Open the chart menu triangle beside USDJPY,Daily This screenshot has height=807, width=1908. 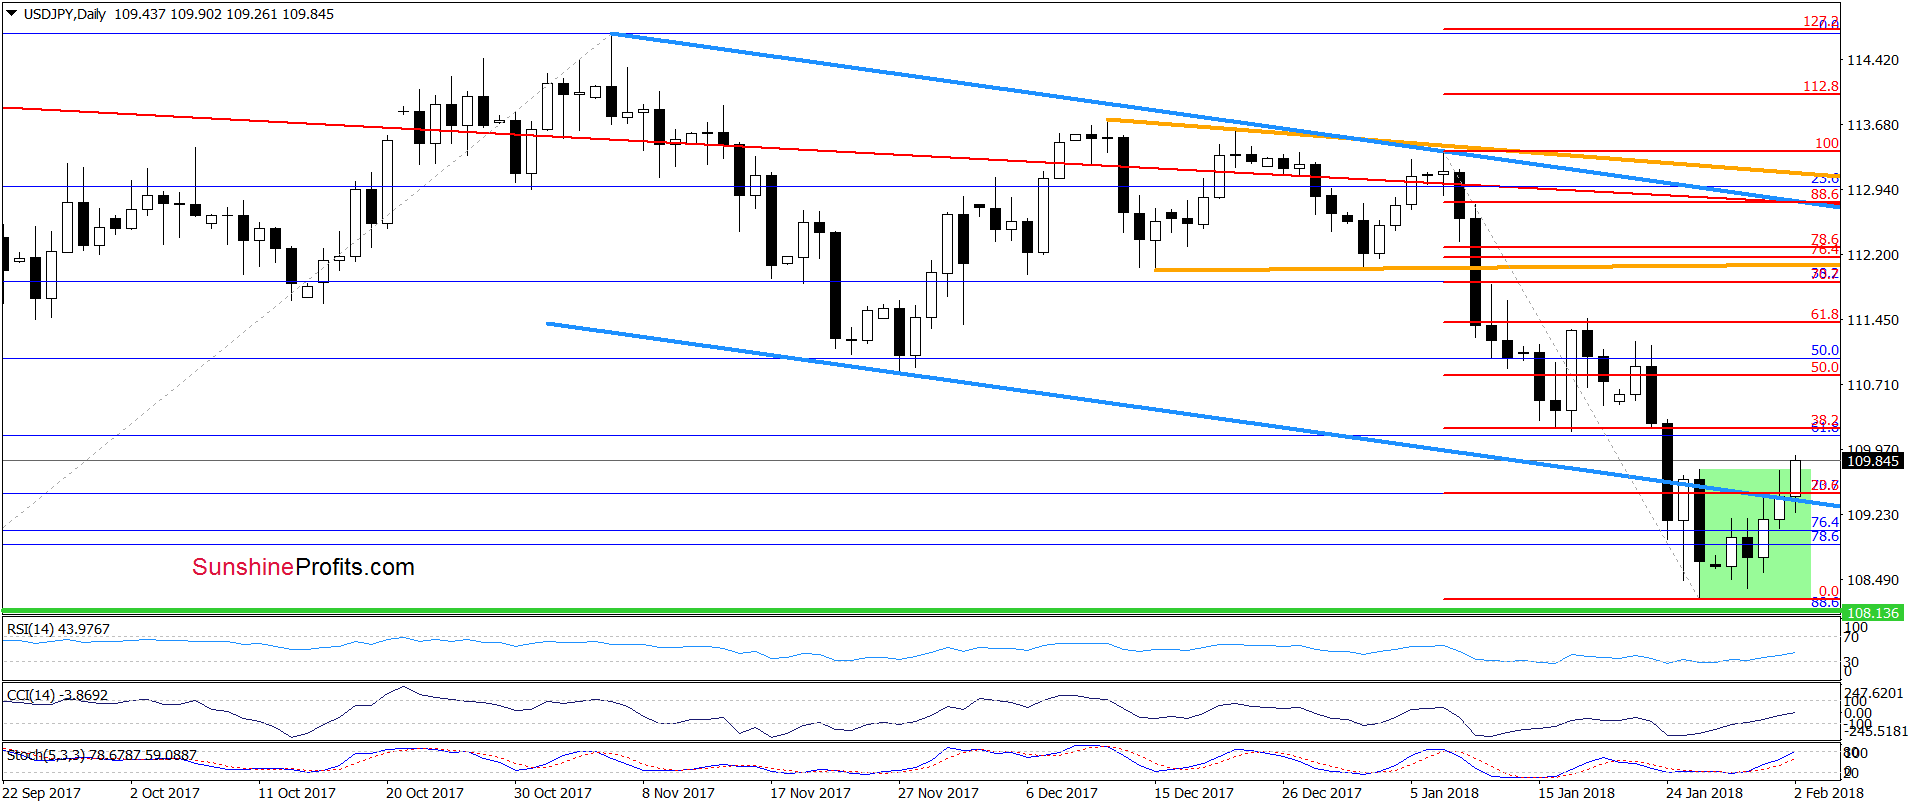(x=12, y=14)
